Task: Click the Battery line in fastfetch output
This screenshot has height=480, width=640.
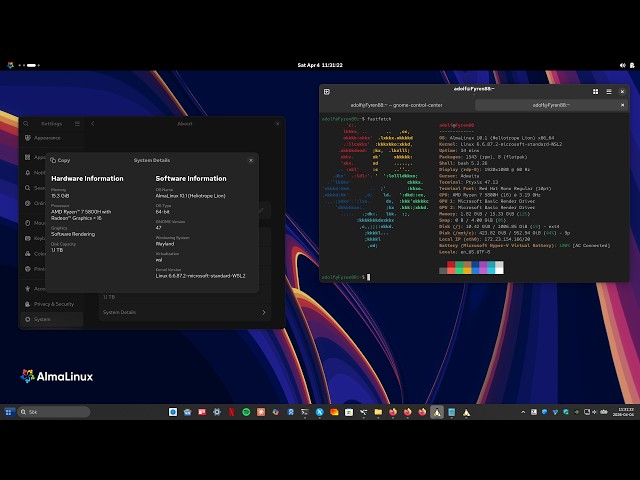Action: (524, 246)
